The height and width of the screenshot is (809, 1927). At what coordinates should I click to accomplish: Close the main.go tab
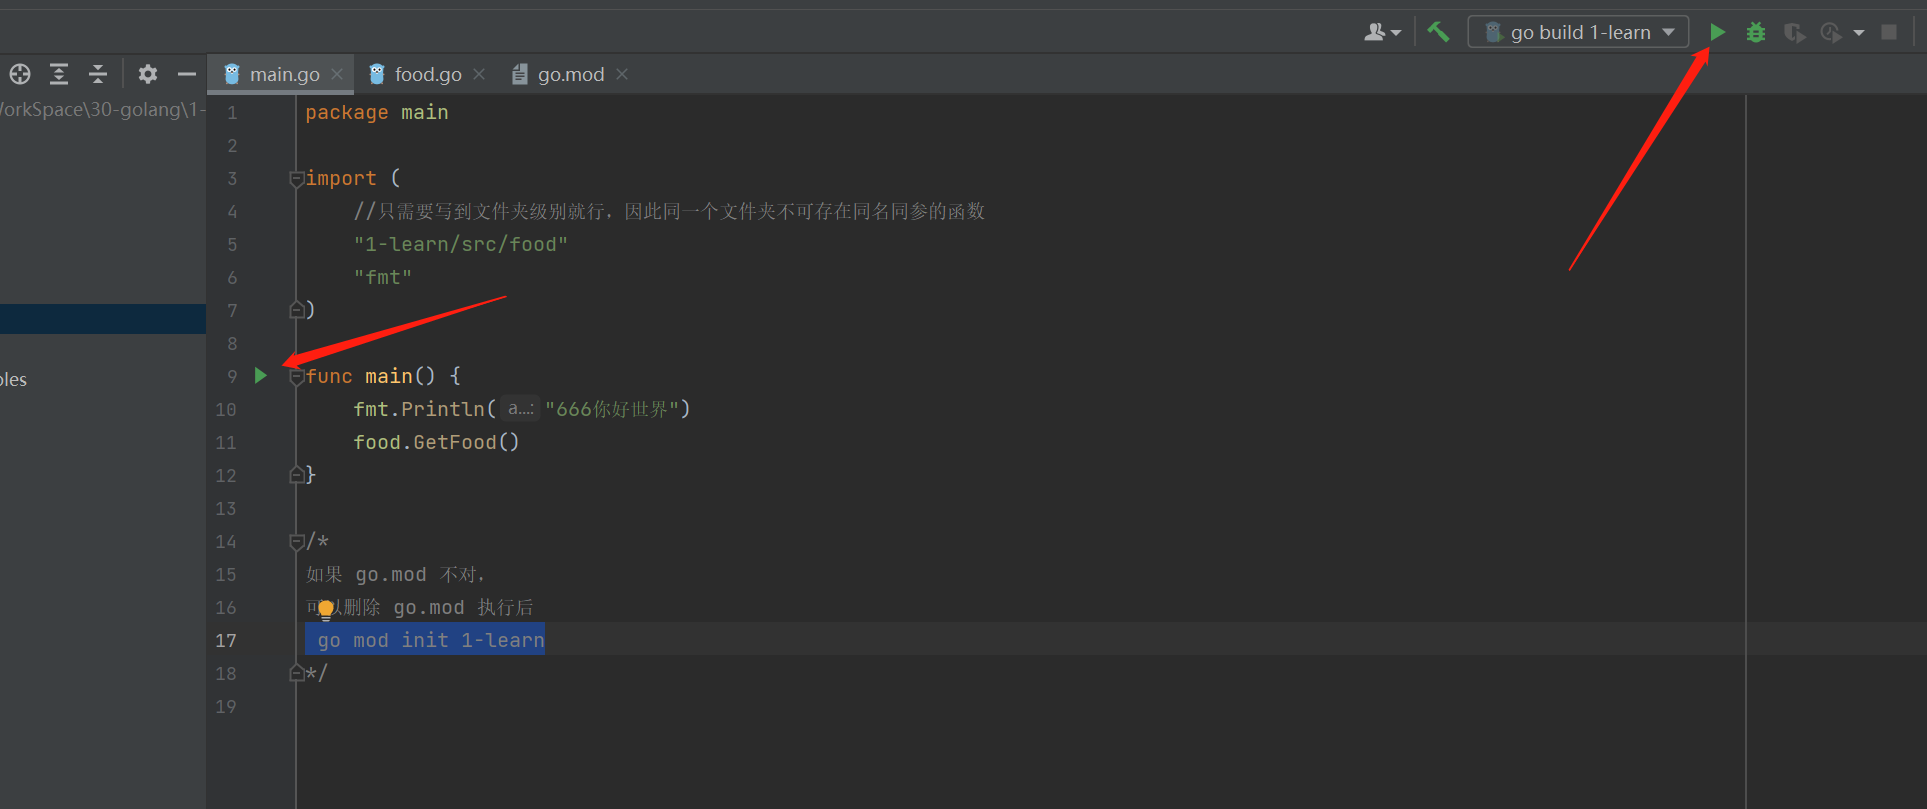point(337,74)
